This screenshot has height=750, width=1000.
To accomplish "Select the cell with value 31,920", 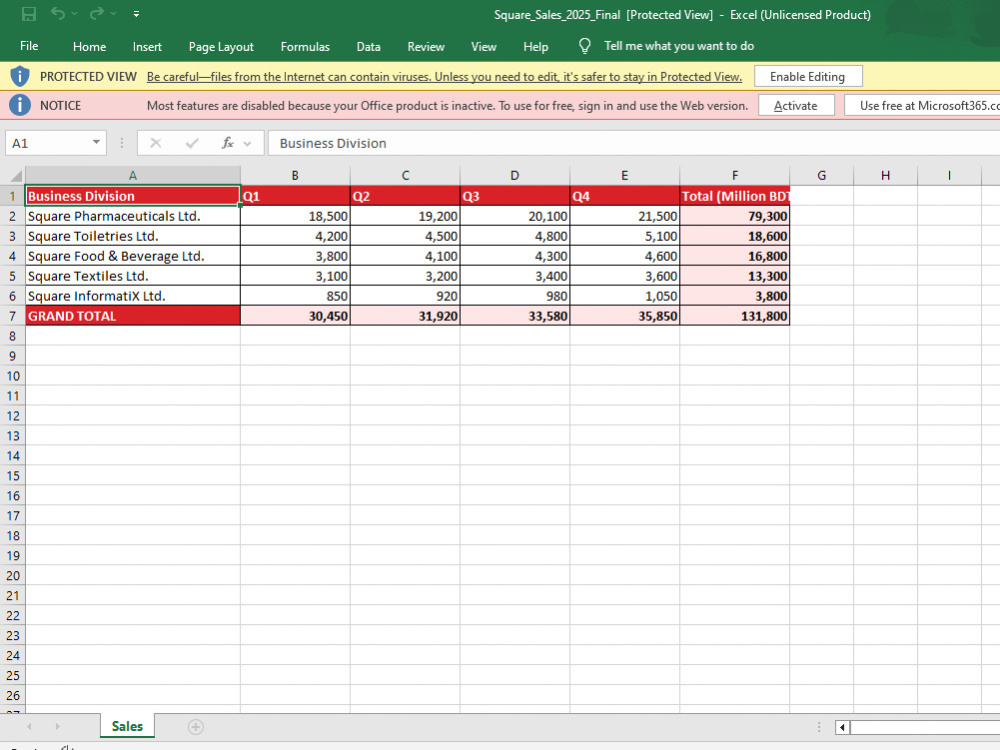I will click(405, 316).
